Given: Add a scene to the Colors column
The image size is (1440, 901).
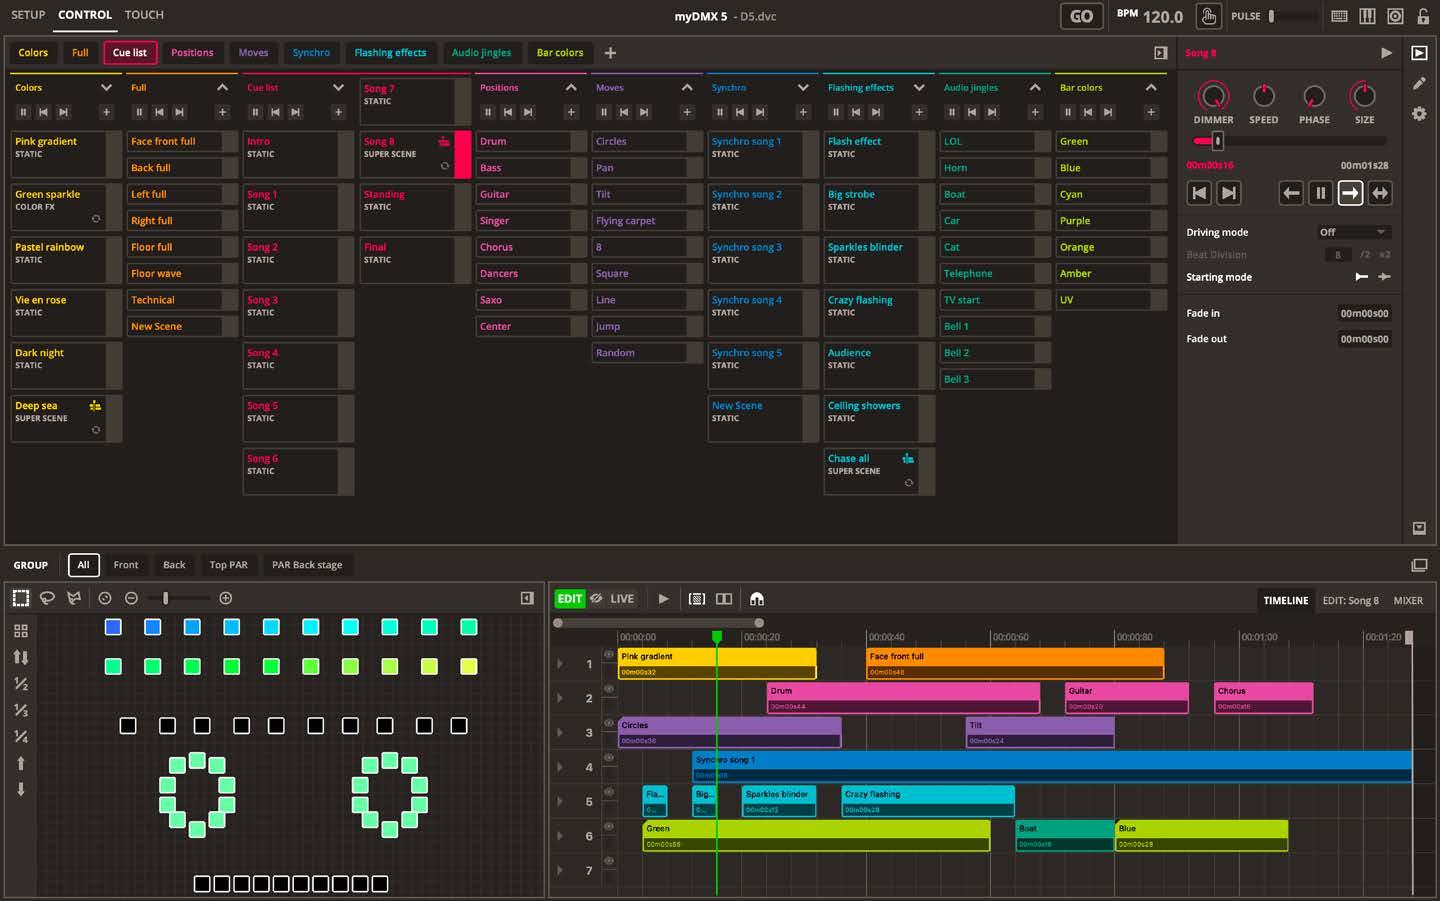Looking at the screenshot, I should click(106, 112).
